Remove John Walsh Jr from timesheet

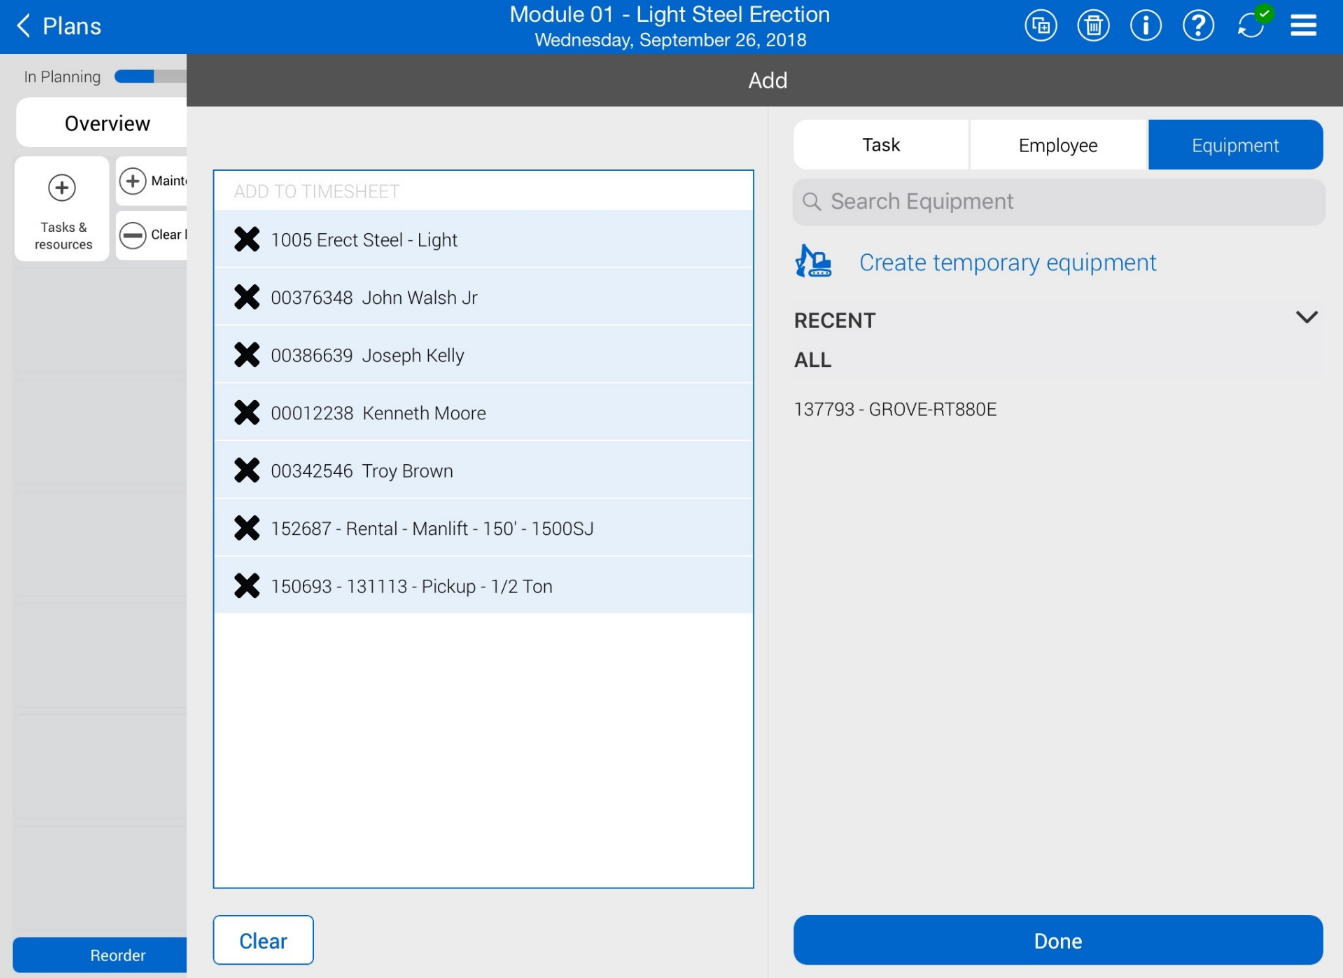pyautogui.click(x=247, y=297)
